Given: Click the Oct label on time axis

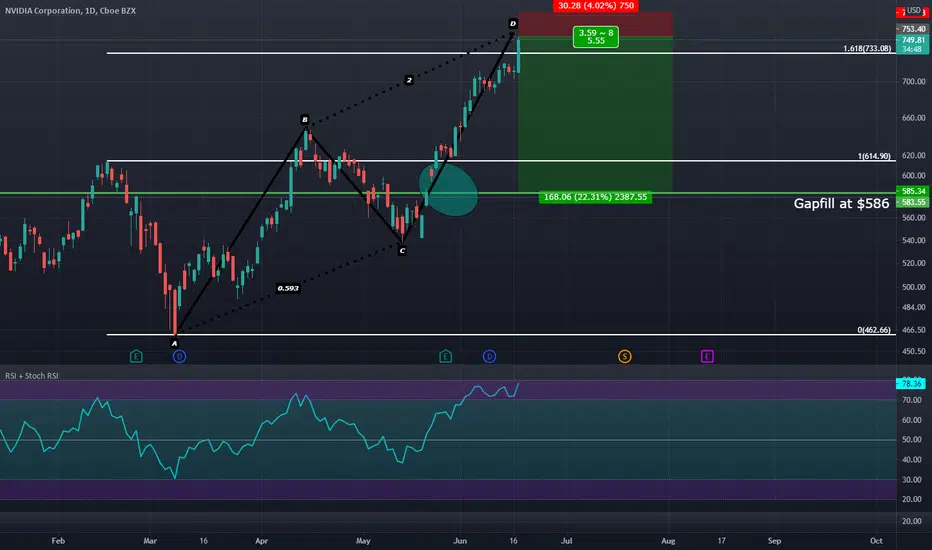Looking at the screenshot, I should tap(876, 540).
